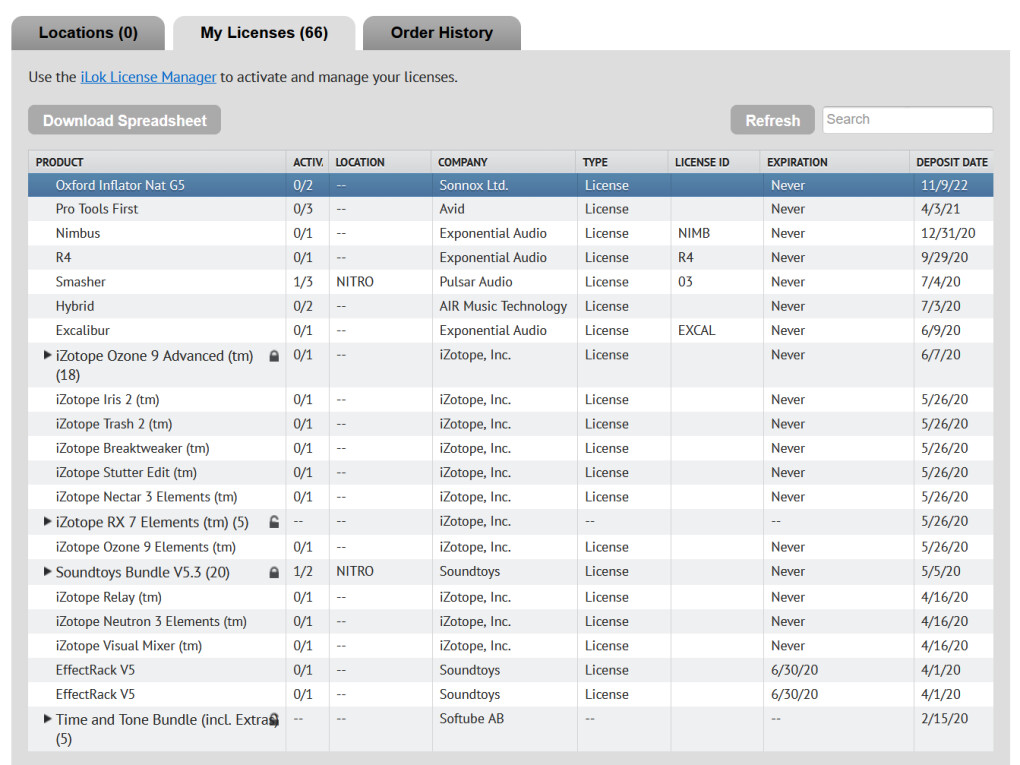Select the Excalibur license row
Image resolution: width=1020 pixels, height=765 pixels.
tap(511, 330)
